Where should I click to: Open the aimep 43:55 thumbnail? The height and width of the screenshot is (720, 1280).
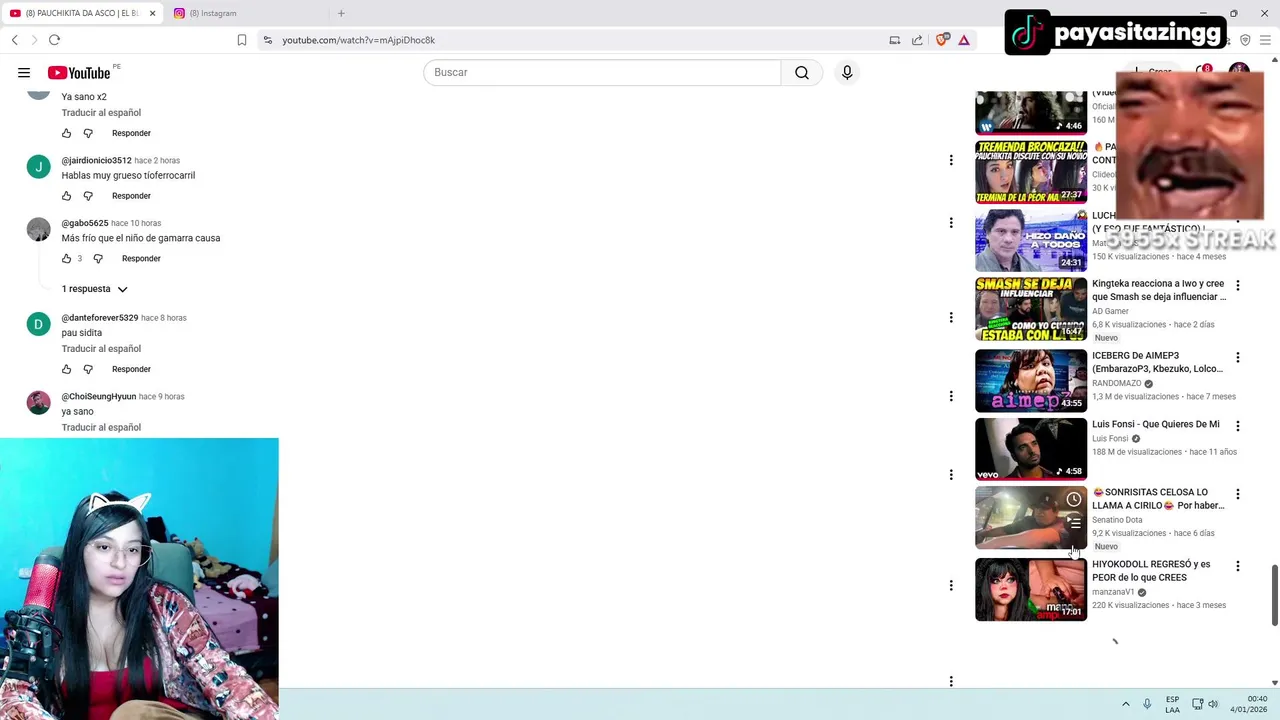tap(1031, 380)
